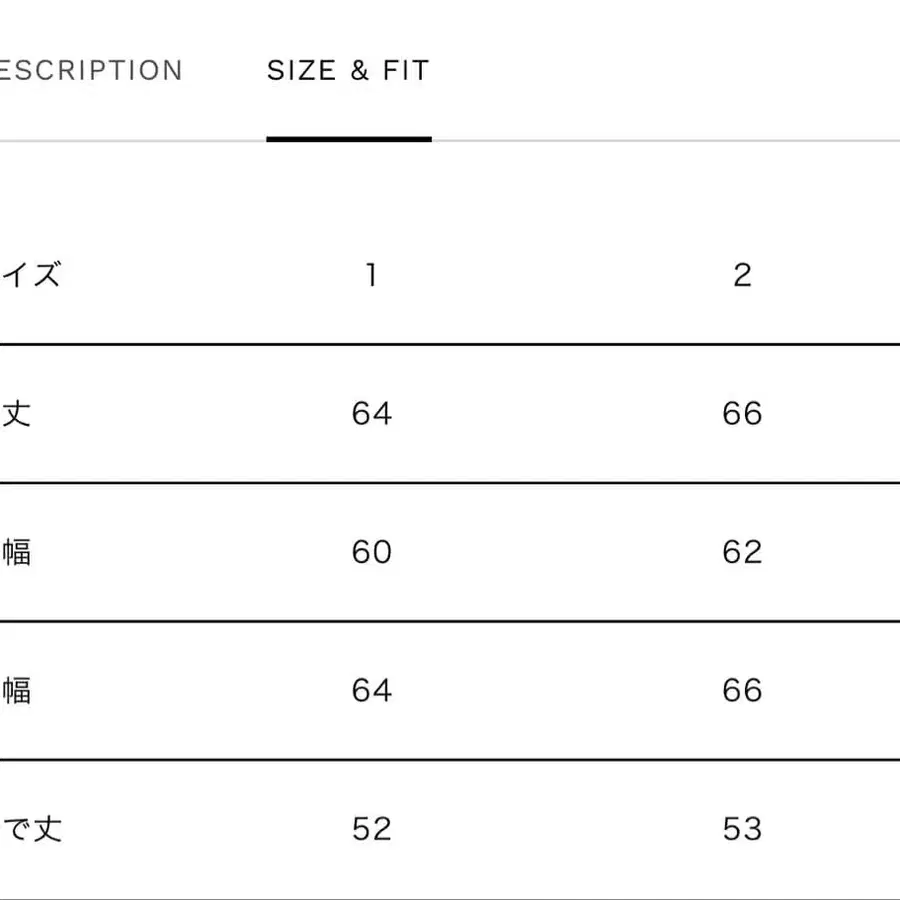Click the divider line under the size row

[x=450, y=343]
